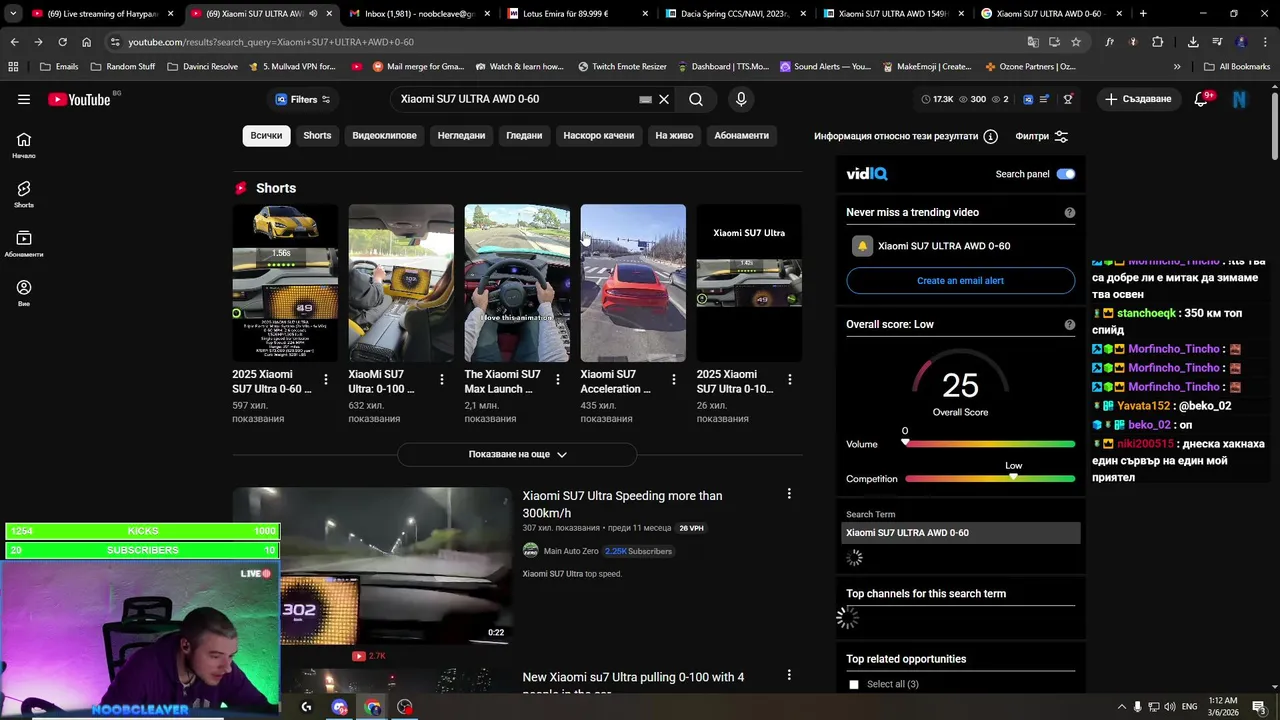The image size is (1280, 720).
Task: Click the Създаване create button
Action: coord(1137,99)
